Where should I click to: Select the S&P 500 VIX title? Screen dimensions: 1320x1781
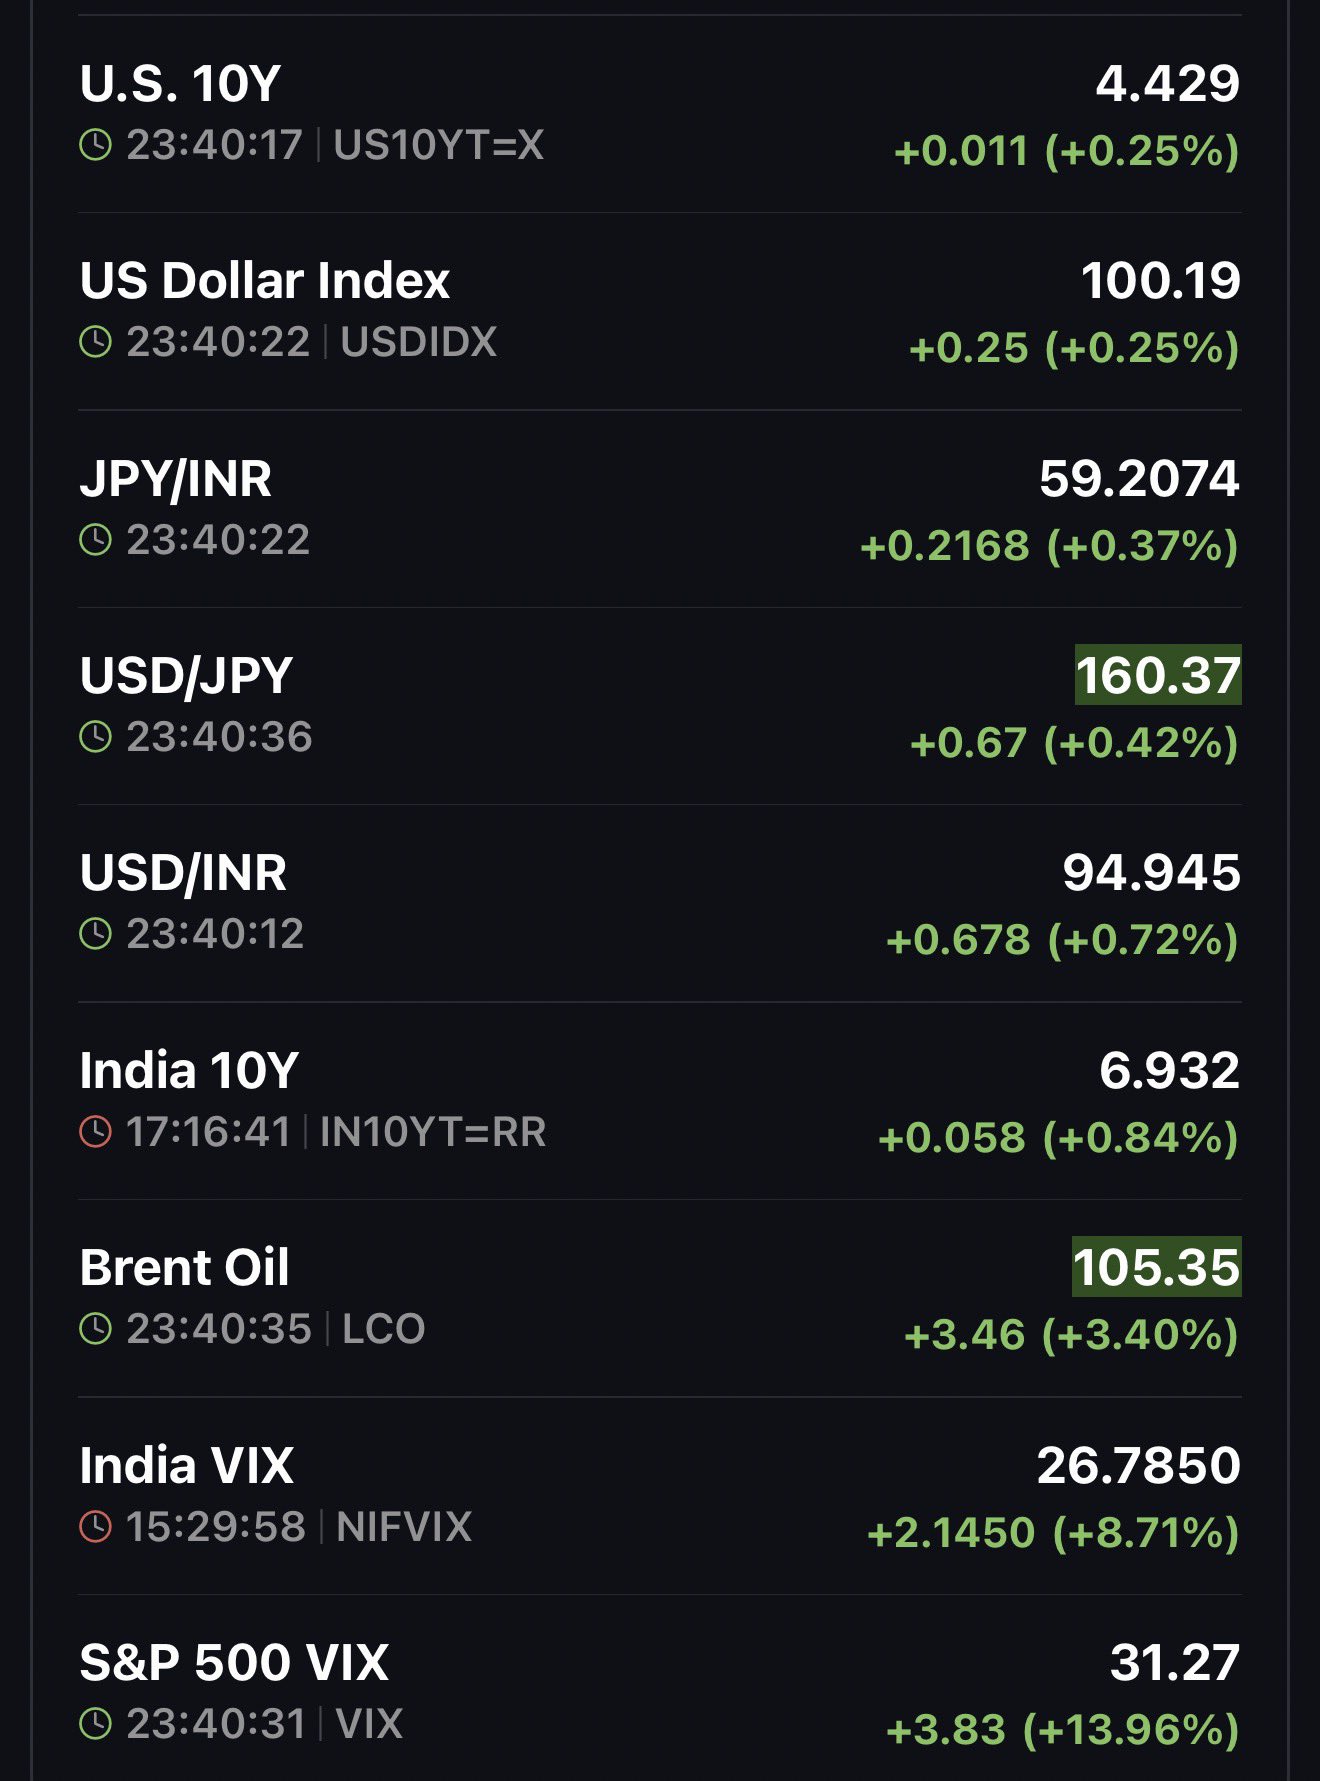233,1663
